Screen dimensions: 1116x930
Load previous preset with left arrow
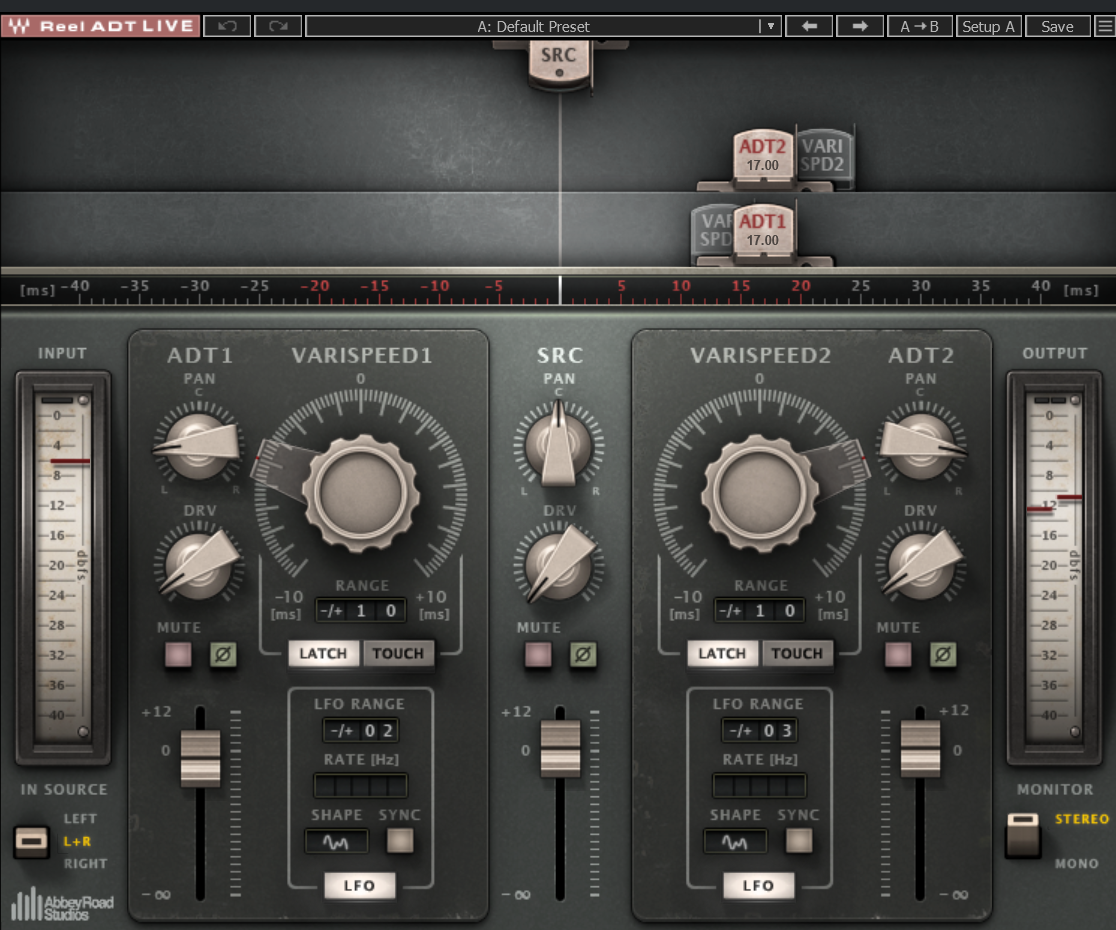(809, 26)
